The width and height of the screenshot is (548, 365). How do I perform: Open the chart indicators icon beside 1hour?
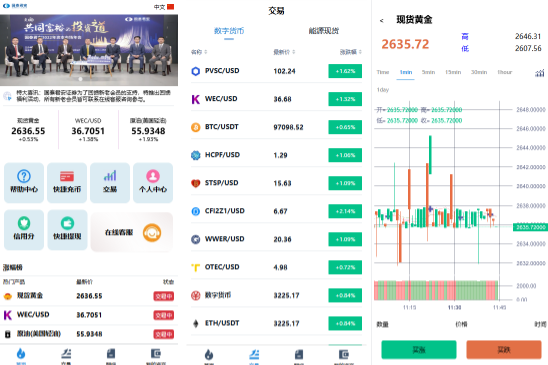pyautogui.click(x=540, y=73)
